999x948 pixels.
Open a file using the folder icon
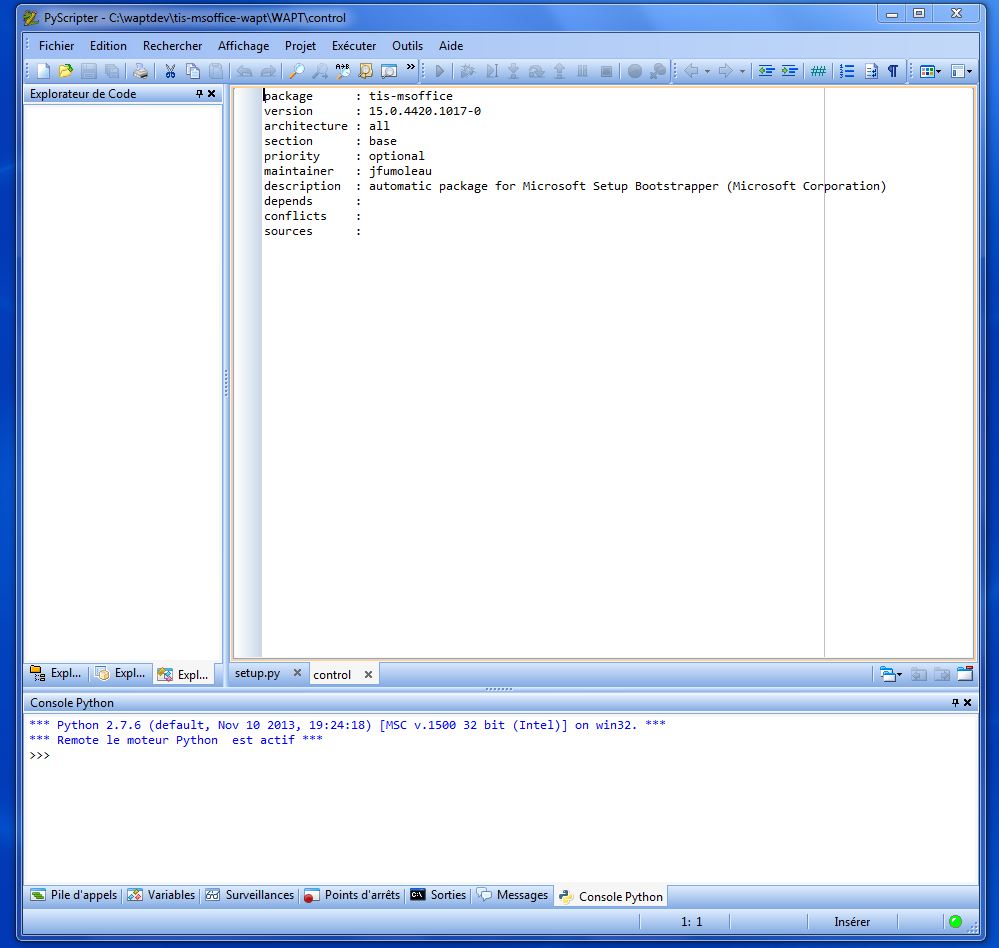point(66,71)
